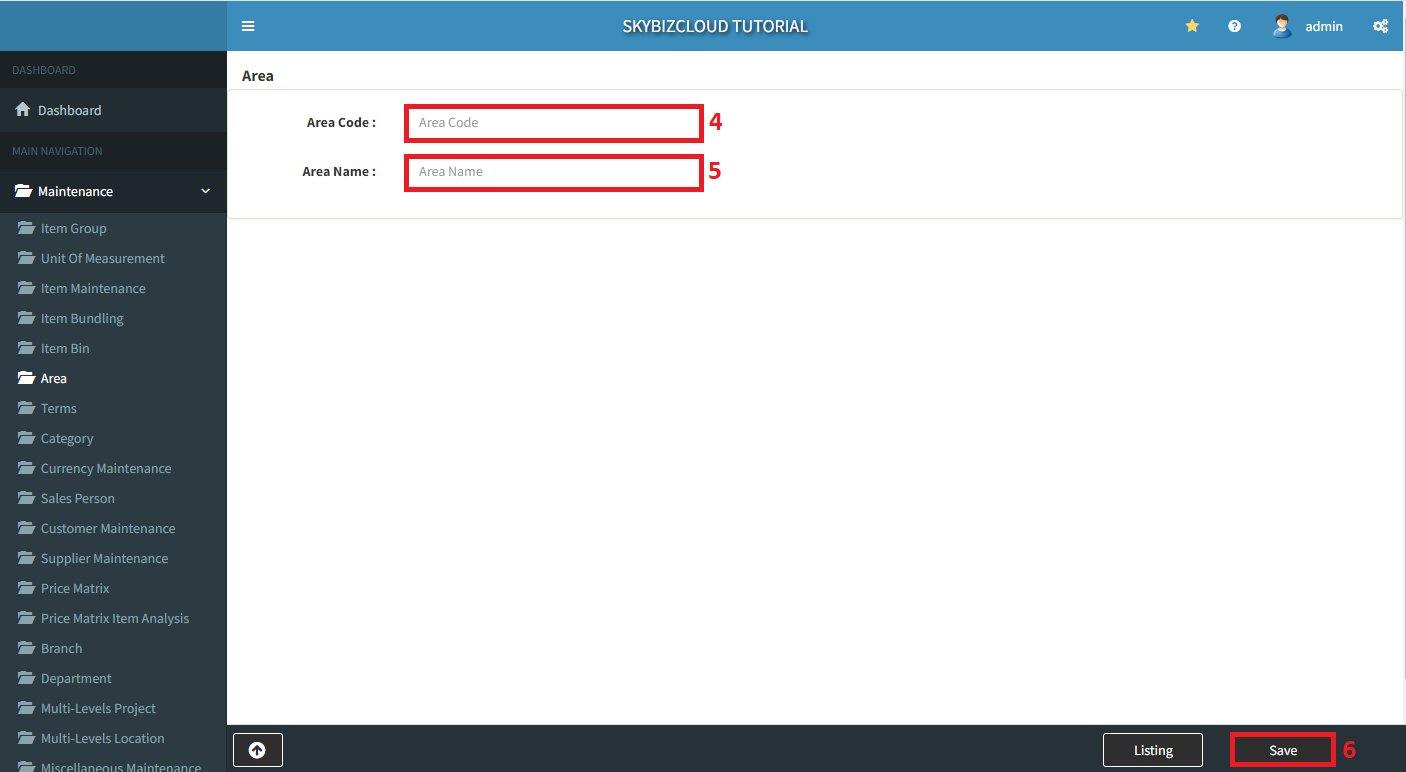The height and width of the screenshot is (772, 1406).
Task: Click the Listing button
Action: tap(1153, 750)
